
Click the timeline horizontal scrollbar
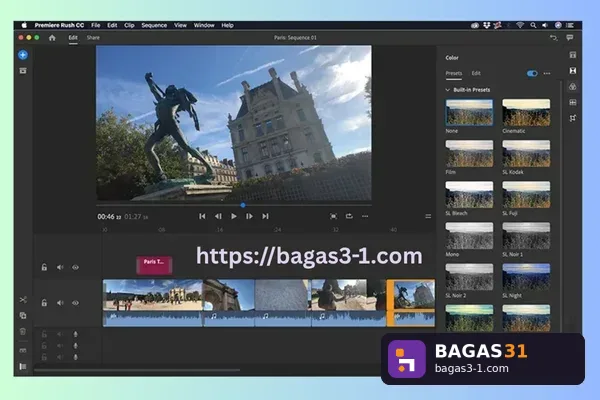click(x=137, y=370)
